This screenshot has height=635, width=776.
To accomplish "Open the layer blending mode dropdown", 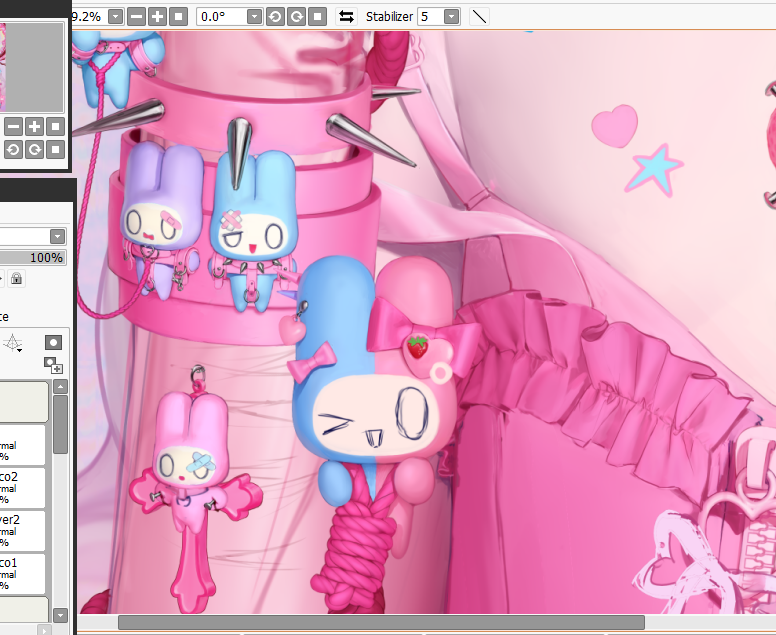I will coord(57,236).
